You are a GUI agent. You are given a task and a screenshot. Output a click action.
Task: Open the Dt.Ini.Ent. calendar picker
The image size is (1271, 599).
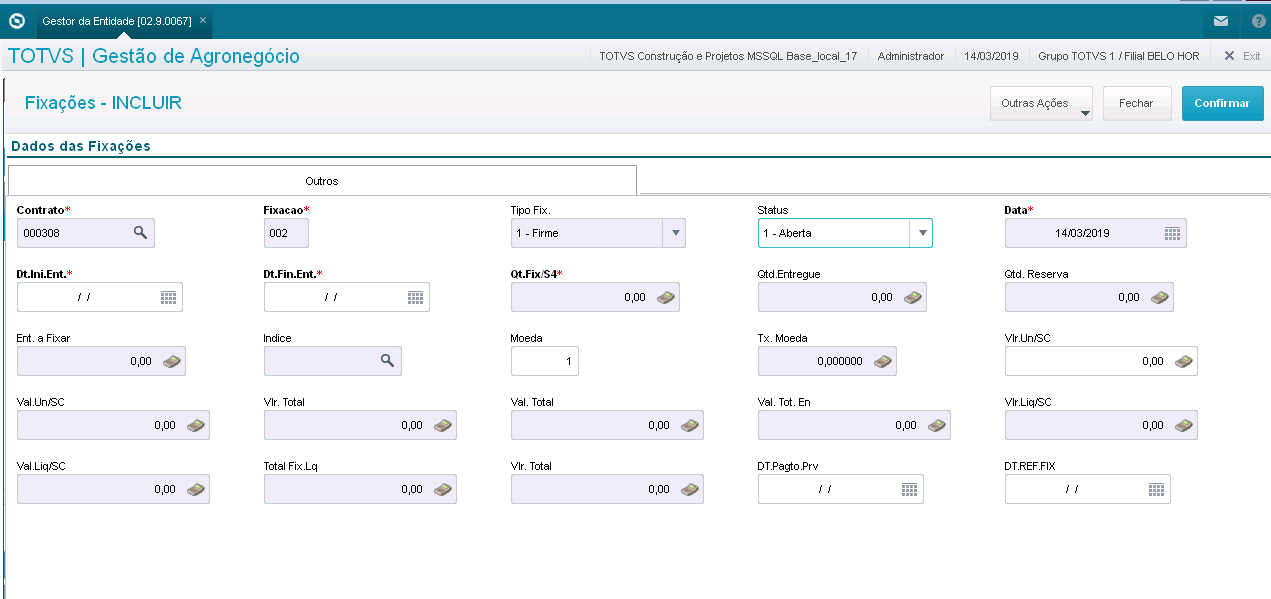point(169,297)
